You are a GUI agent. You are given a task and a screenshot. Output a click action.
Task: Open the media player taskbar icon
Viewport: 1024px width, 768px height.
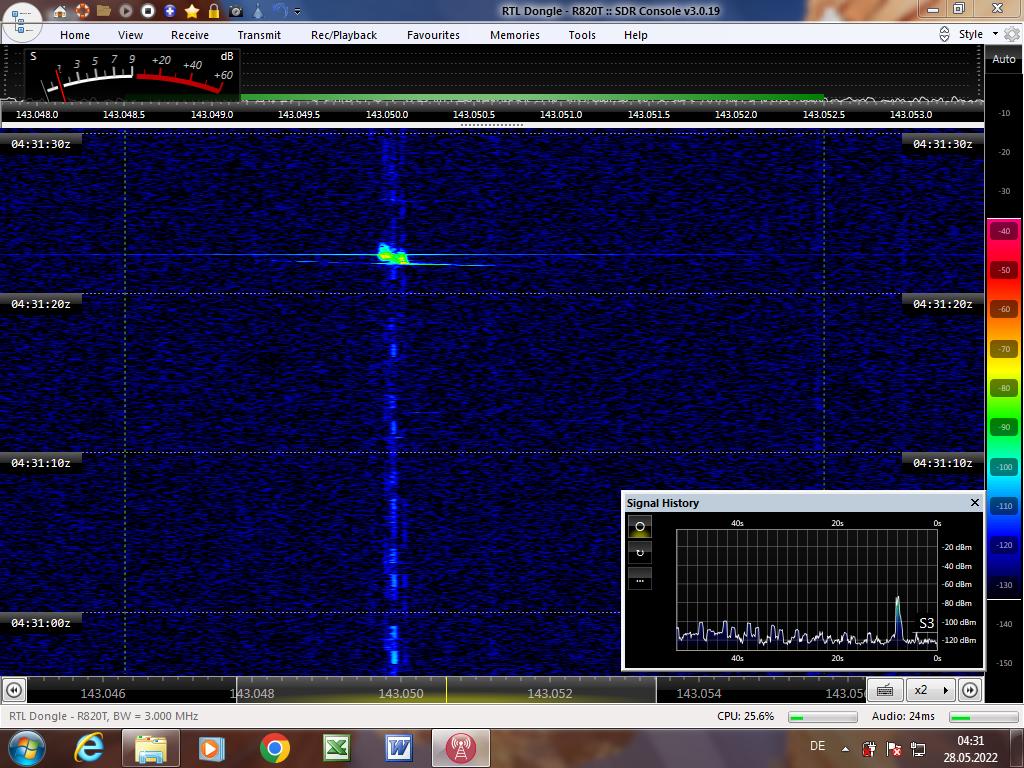pyautogui.click(x=212, y=748)
